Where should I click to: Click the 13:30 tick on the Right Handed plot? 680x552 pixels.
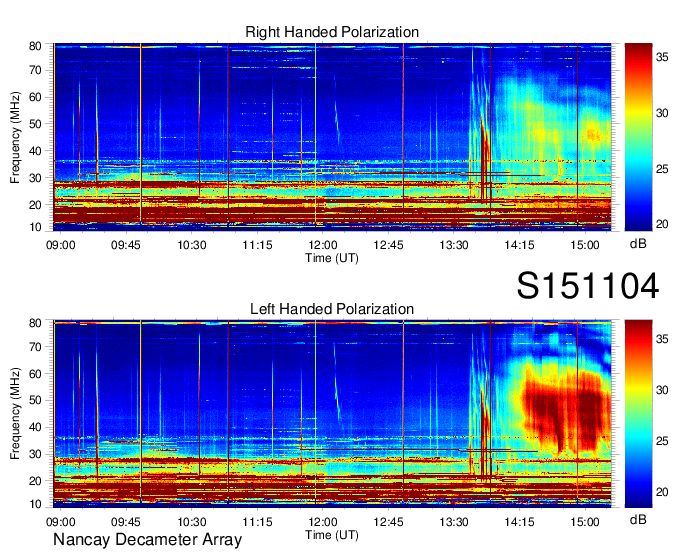(454, 245)
